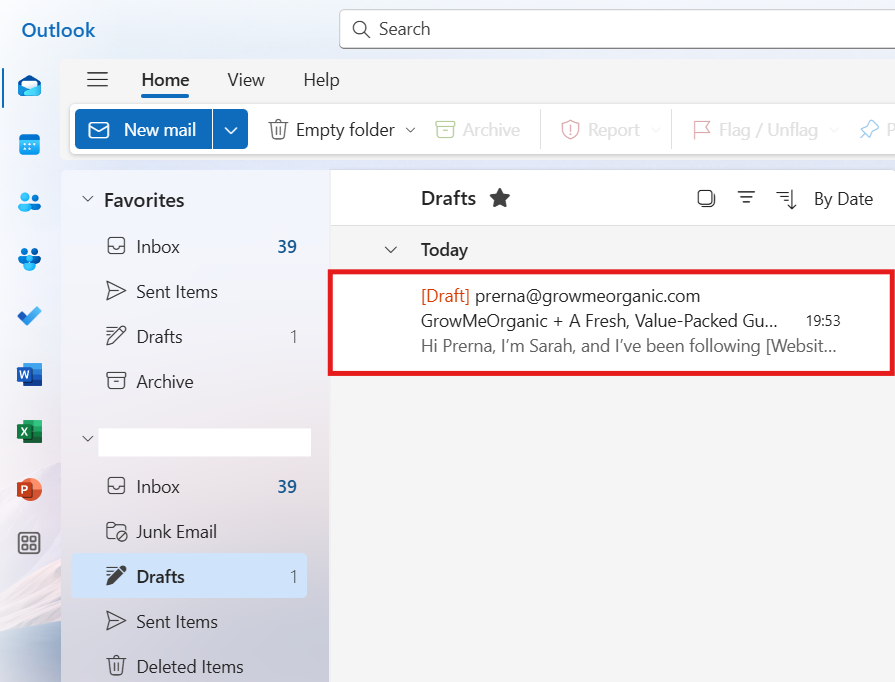The height and width of the screenshot is (682, 895).
Task: Click the Select all messages icon
Action: (706, 199)
